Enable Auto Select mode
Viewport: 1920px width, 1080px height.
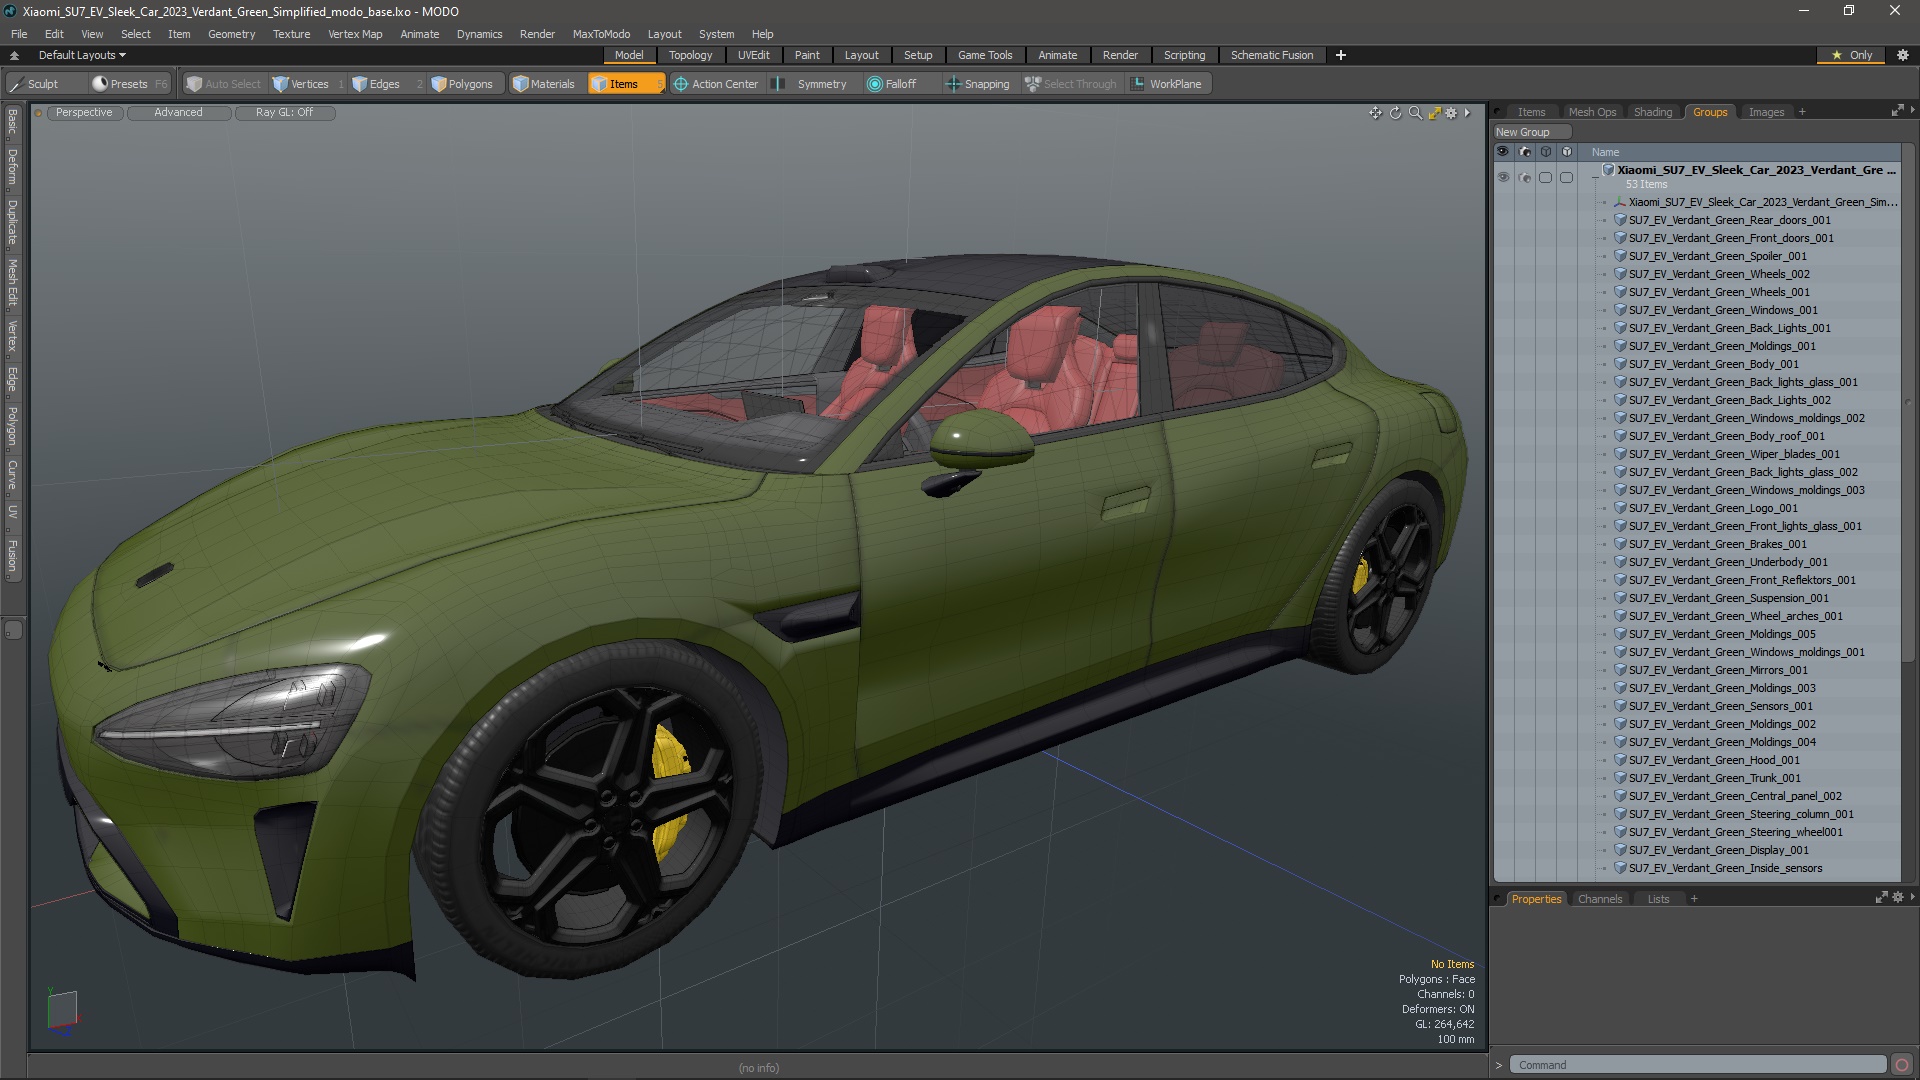coord(224,84)
